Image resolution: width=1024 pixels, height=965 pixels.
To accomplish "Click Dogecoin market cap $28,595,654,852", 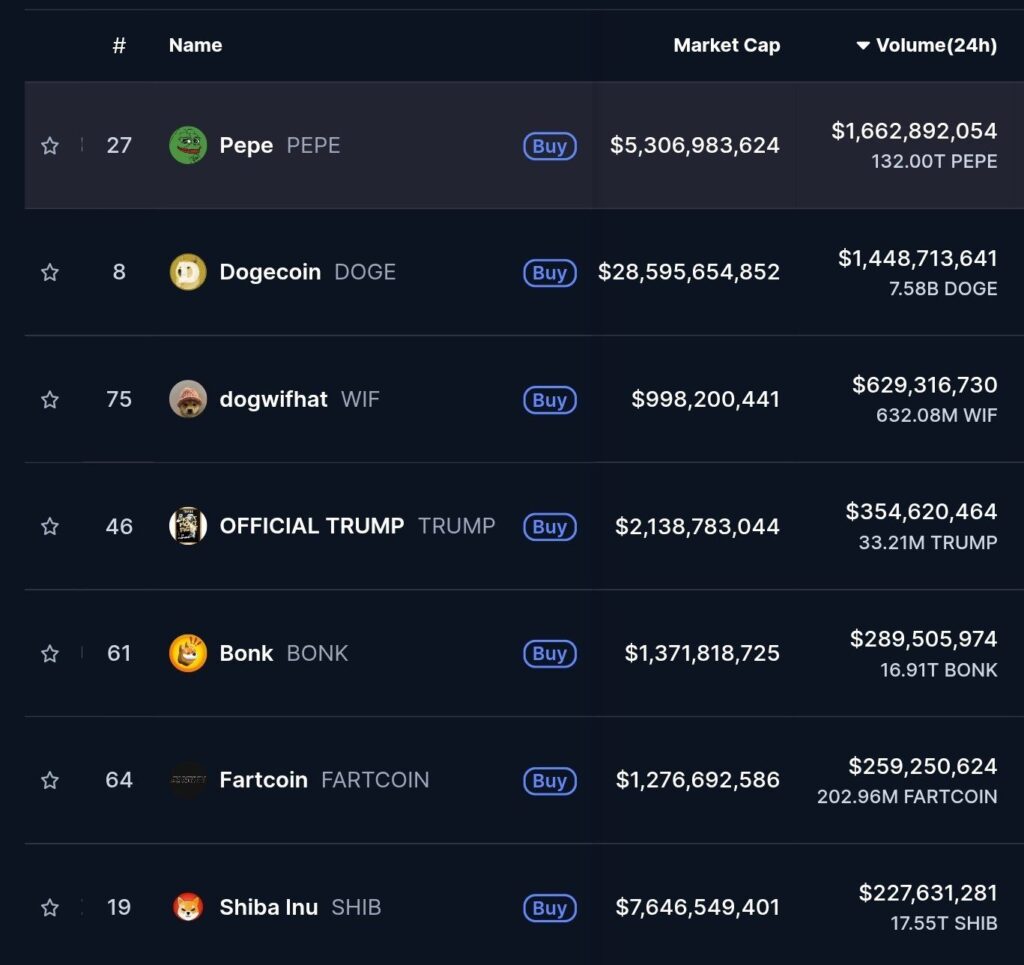I will click(x=689, y=272).
